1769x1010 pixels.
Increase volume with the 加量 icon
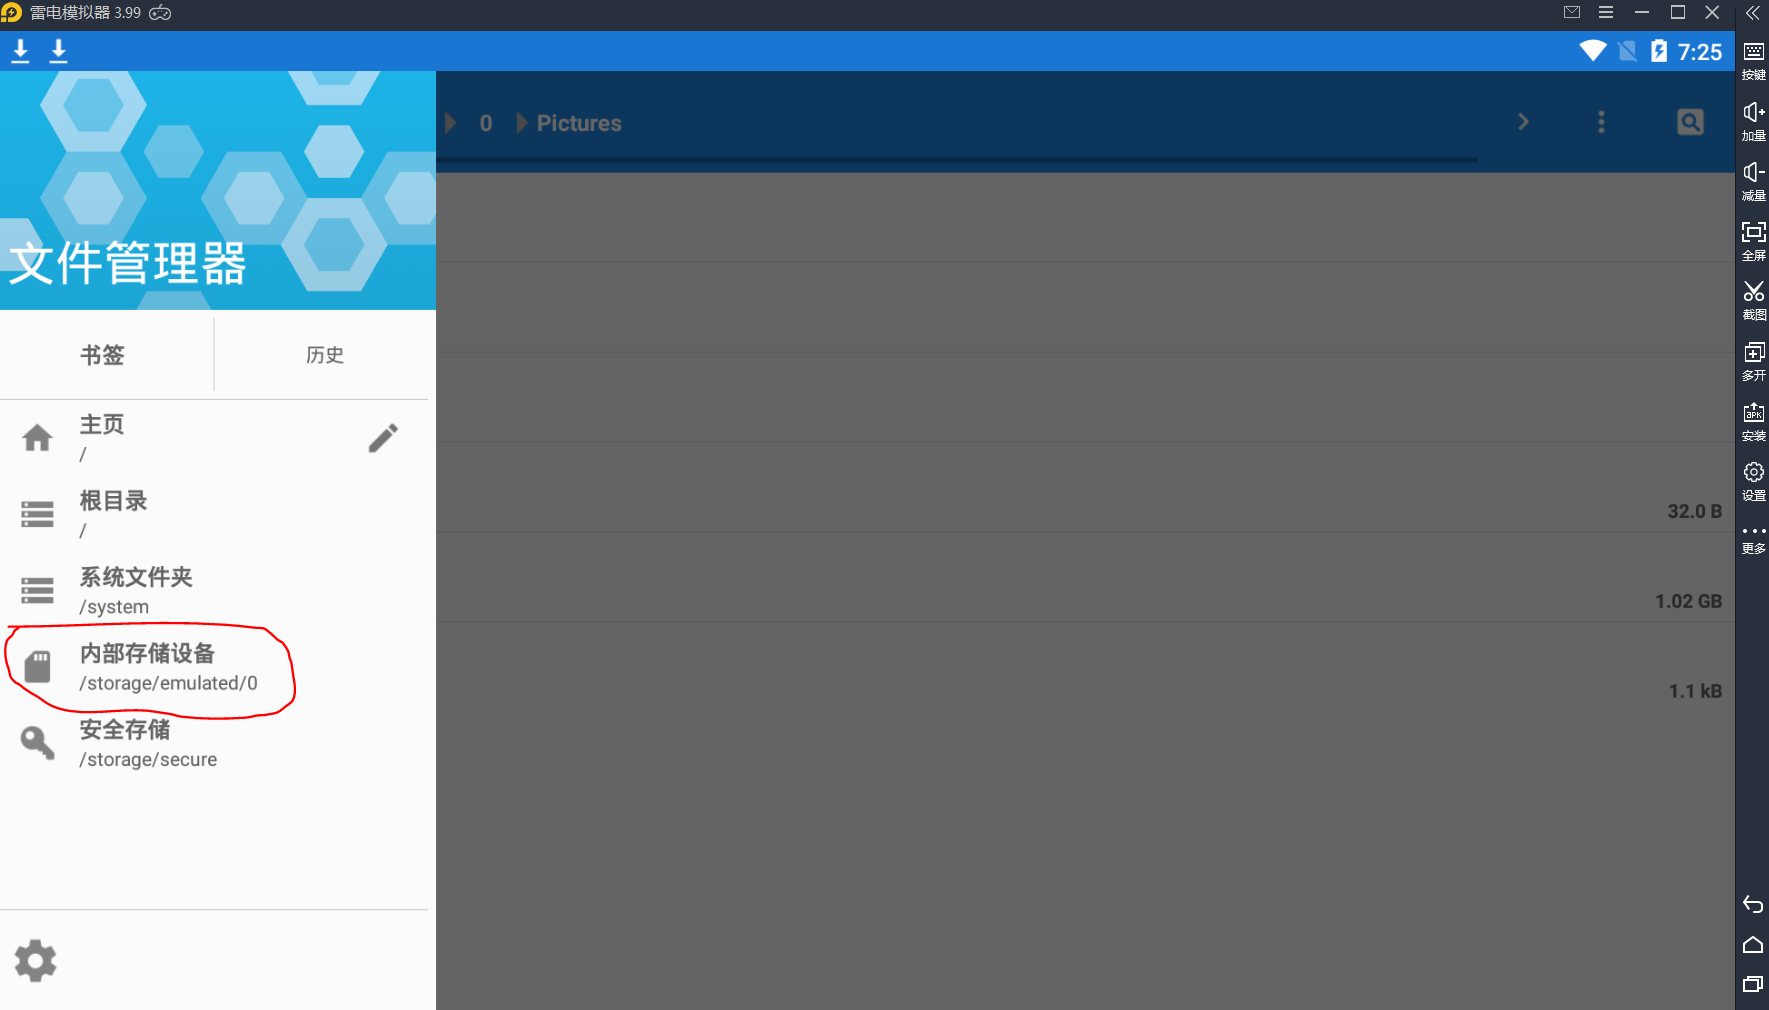[x=1753, y=119]
